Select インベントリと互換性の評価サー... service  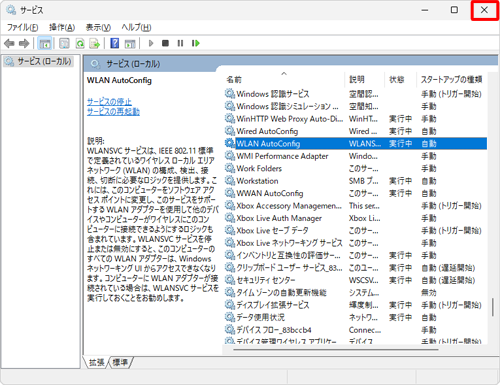(288, 255)
